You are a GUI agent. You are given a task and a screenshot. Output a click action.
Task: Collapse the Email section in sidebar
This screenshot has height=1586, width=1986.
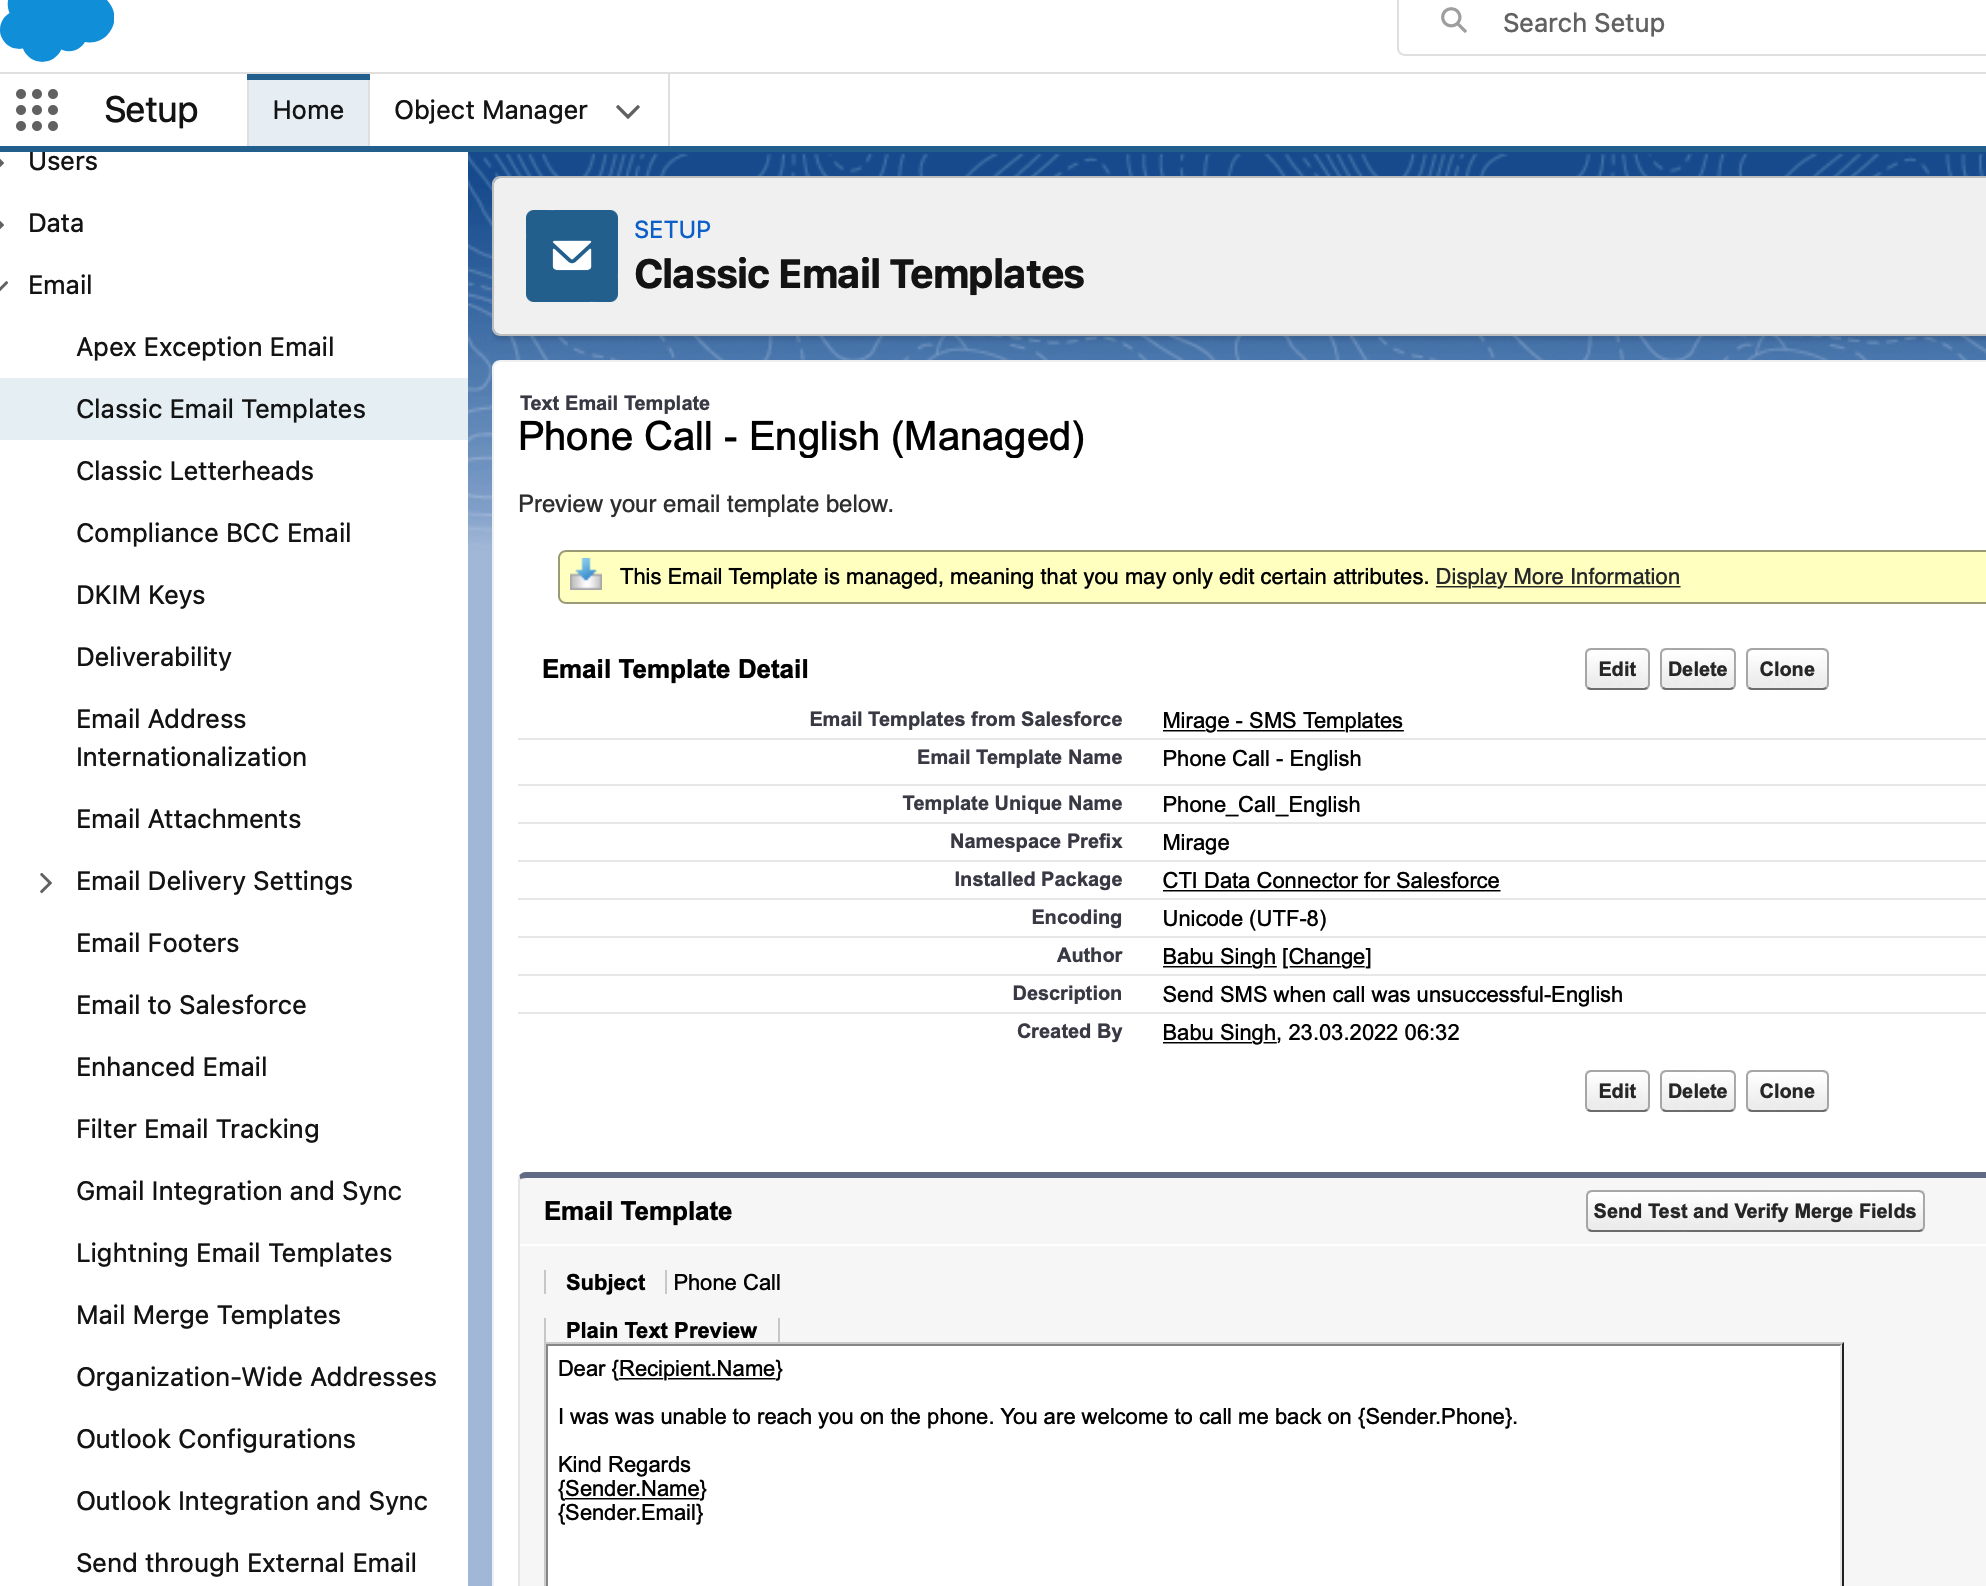click(x=5, y=286)
